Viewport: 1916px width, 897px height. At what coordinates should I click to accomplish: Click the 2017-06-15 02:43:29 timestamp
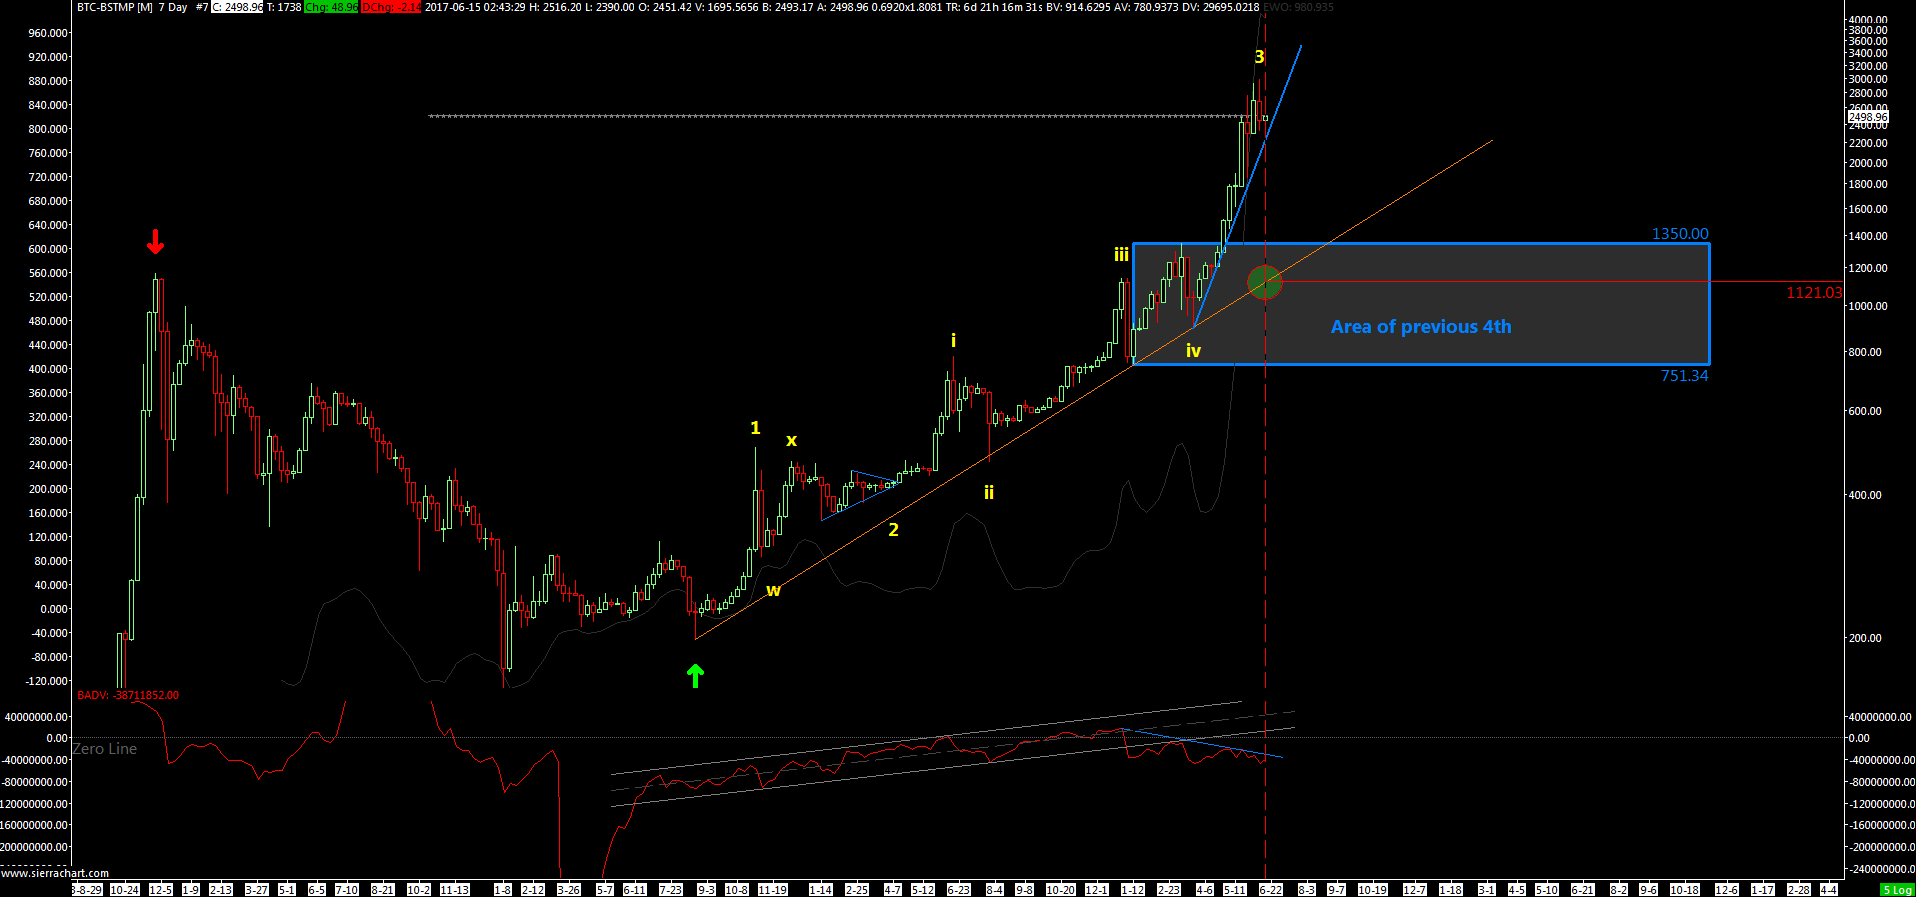[x=475, y=7]
